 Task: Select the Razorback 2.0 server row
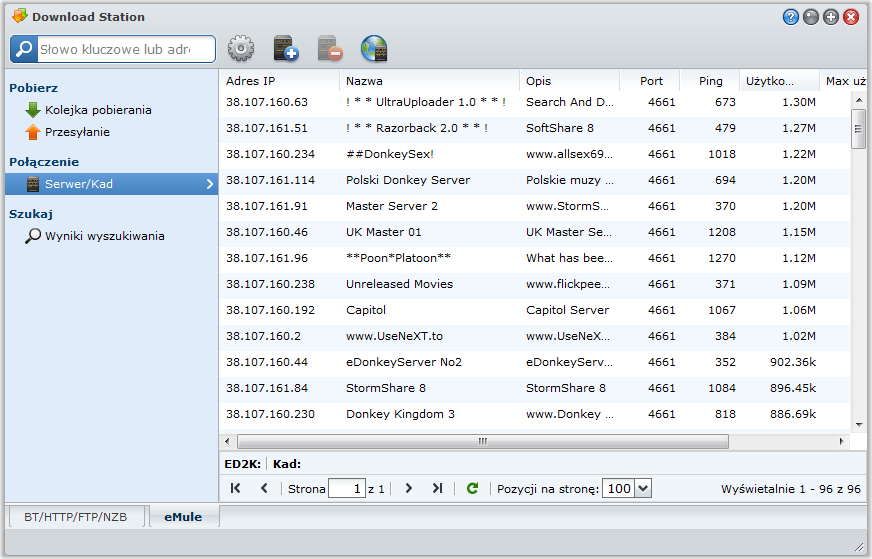[x=535, y=128]
